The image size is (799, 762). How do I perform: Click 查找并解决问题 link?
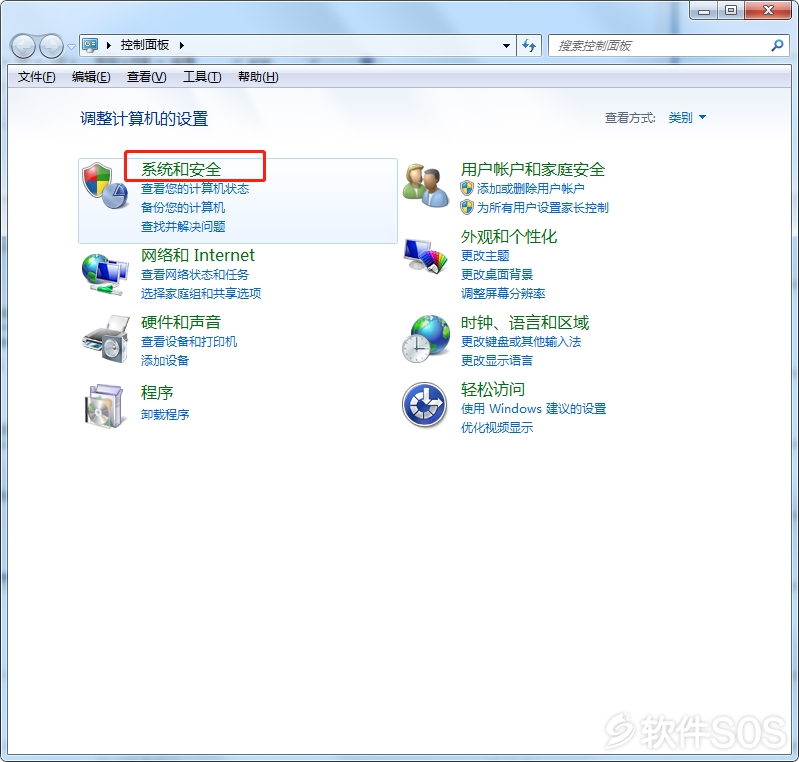182,226
